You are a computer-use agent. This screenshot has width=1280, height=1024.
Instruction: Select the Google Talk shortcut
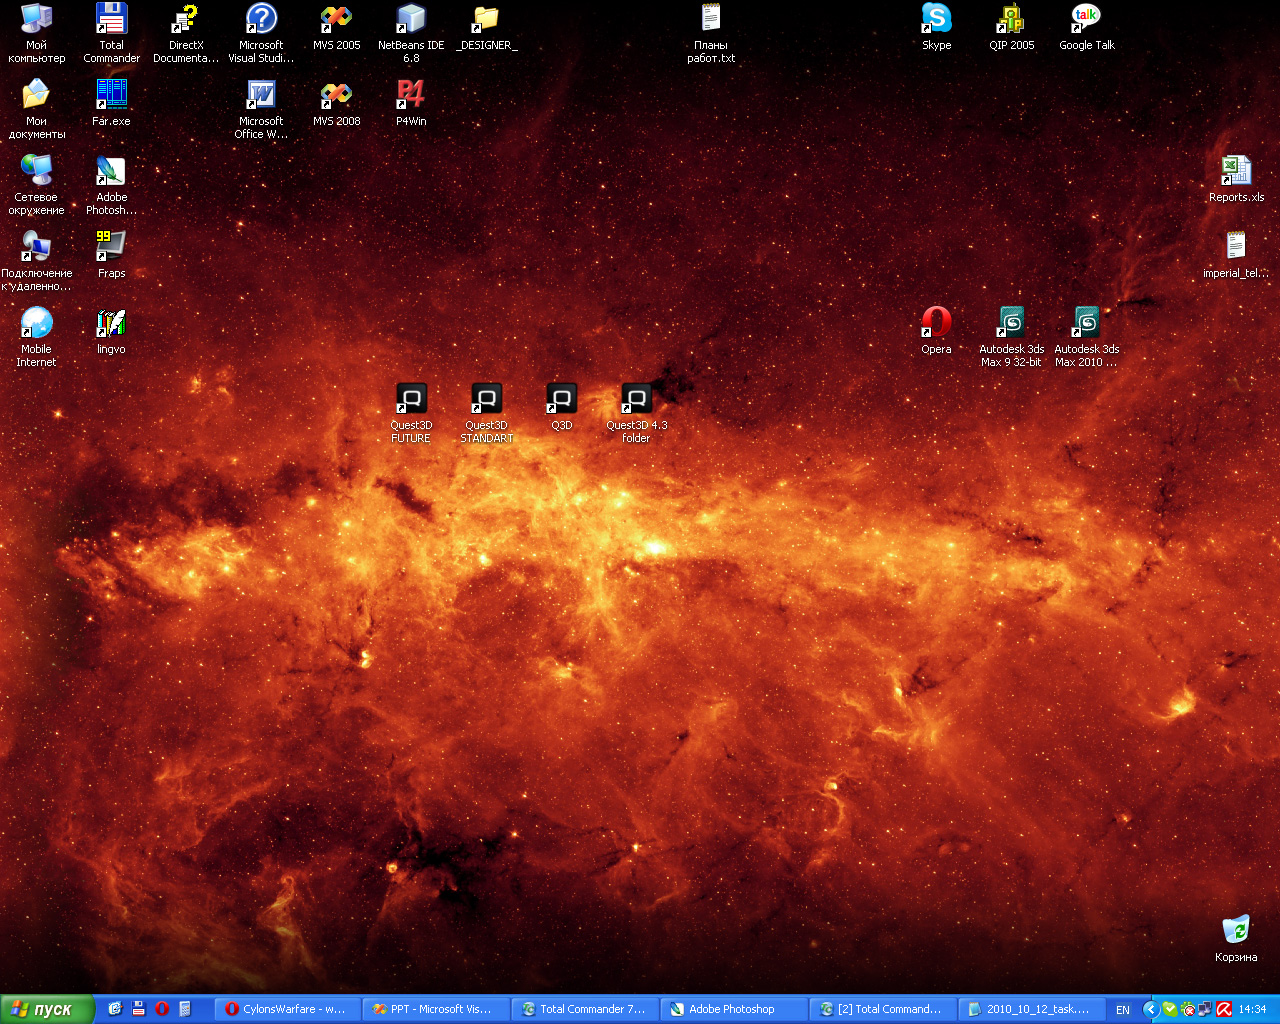[1087, 27]
